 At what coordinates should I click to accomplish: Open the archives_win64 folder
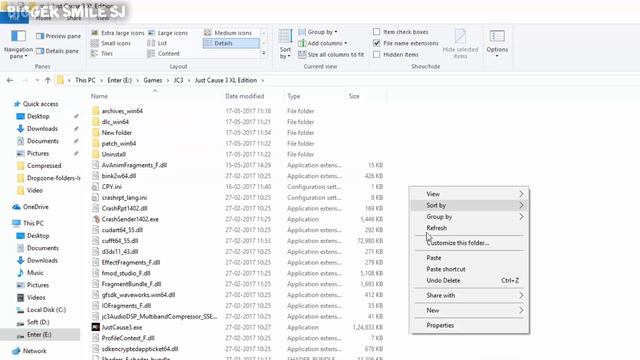(x=118, y=111)
